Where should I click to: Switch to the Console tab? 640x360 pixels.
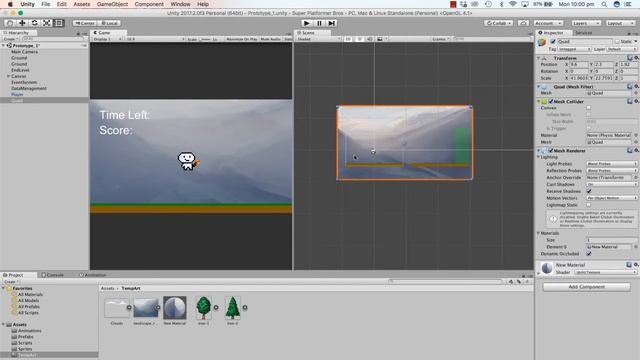click(x=53, y=275)
